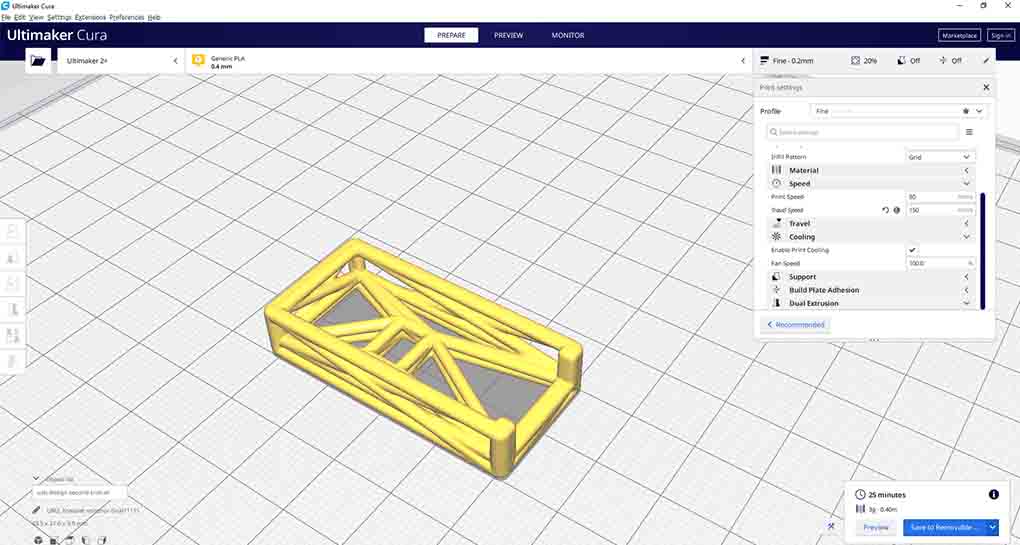This screenshot has height=545, width=1020.
Task: Open the Help menu
Action: 154,18
